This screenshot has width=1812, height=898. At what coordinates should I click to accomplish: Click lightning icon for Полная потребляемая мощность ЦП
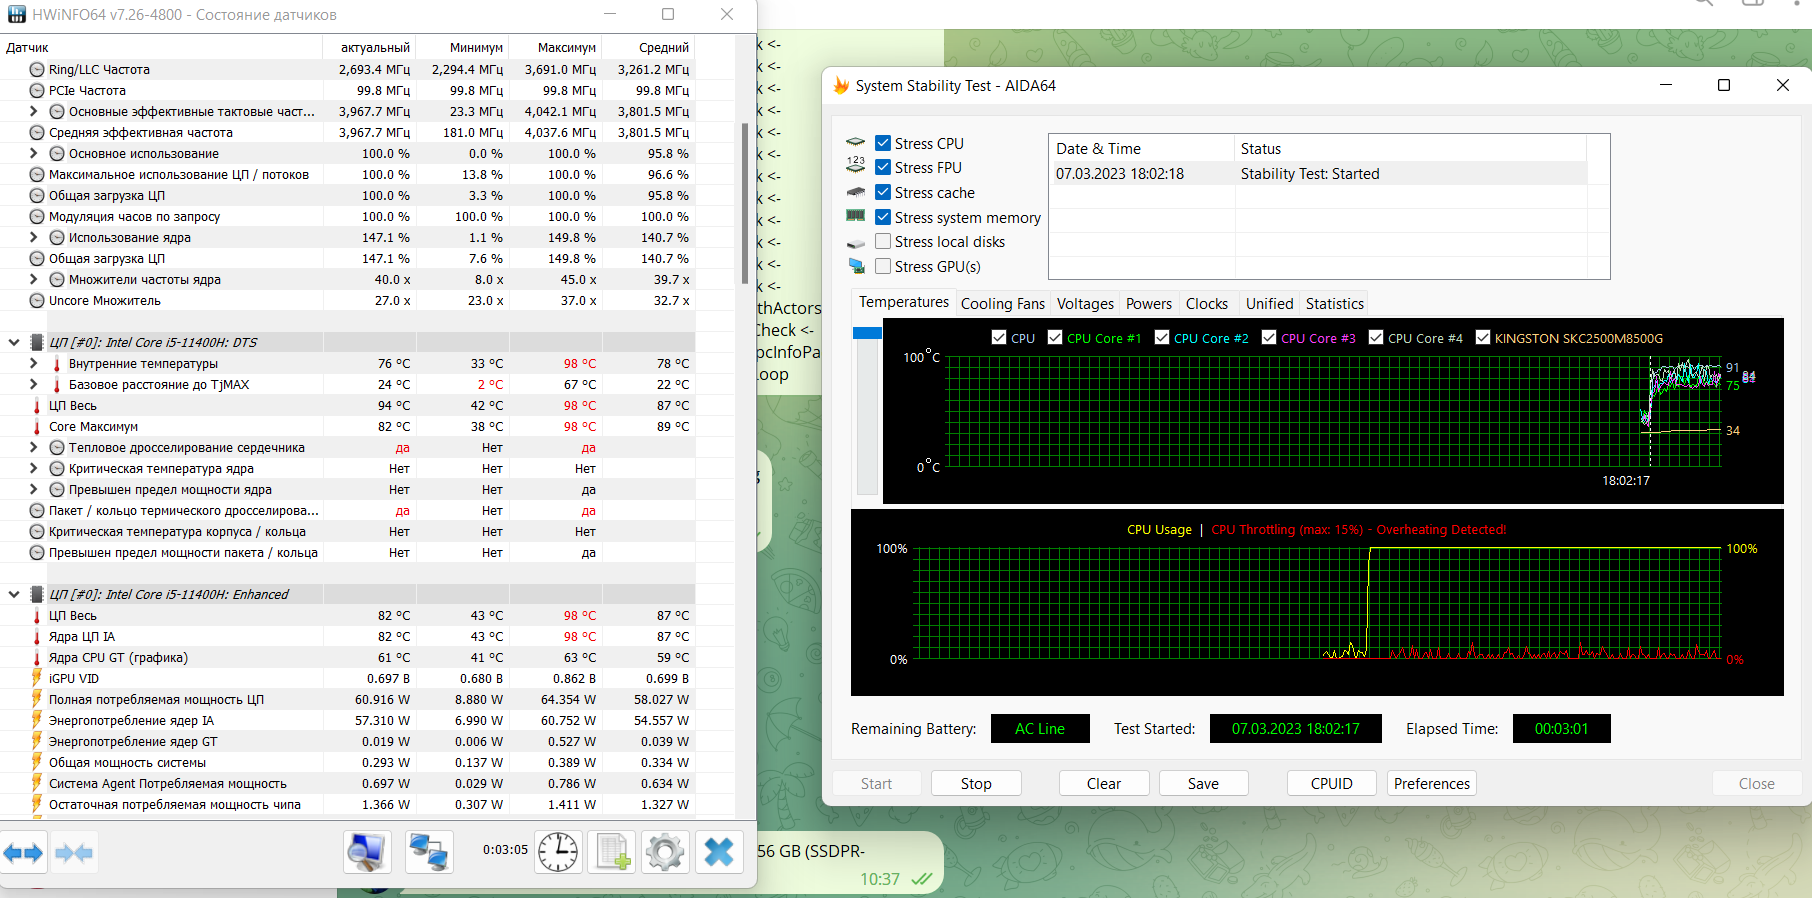[x=37, y=700]
